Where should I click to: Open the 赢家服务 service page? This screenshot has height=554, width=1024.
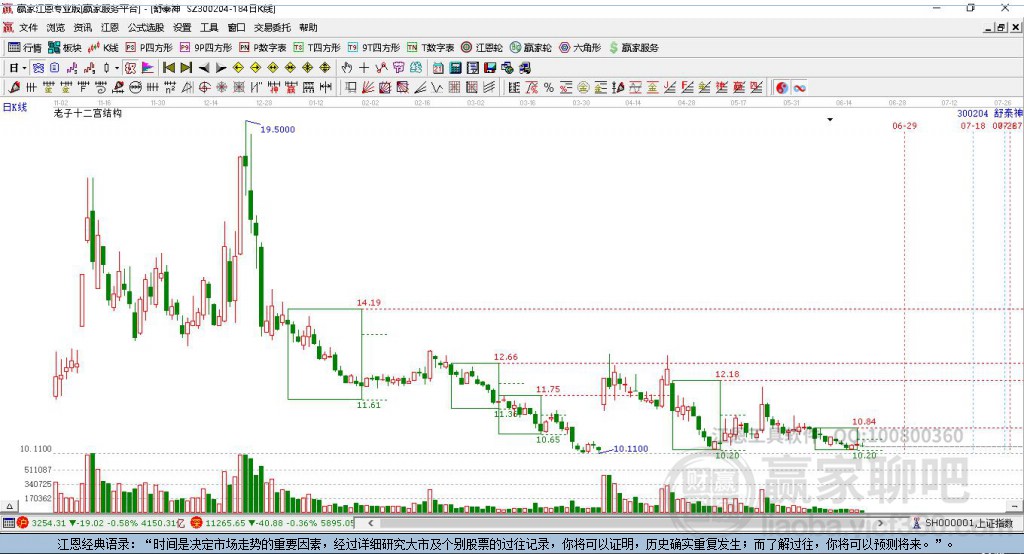633,48
